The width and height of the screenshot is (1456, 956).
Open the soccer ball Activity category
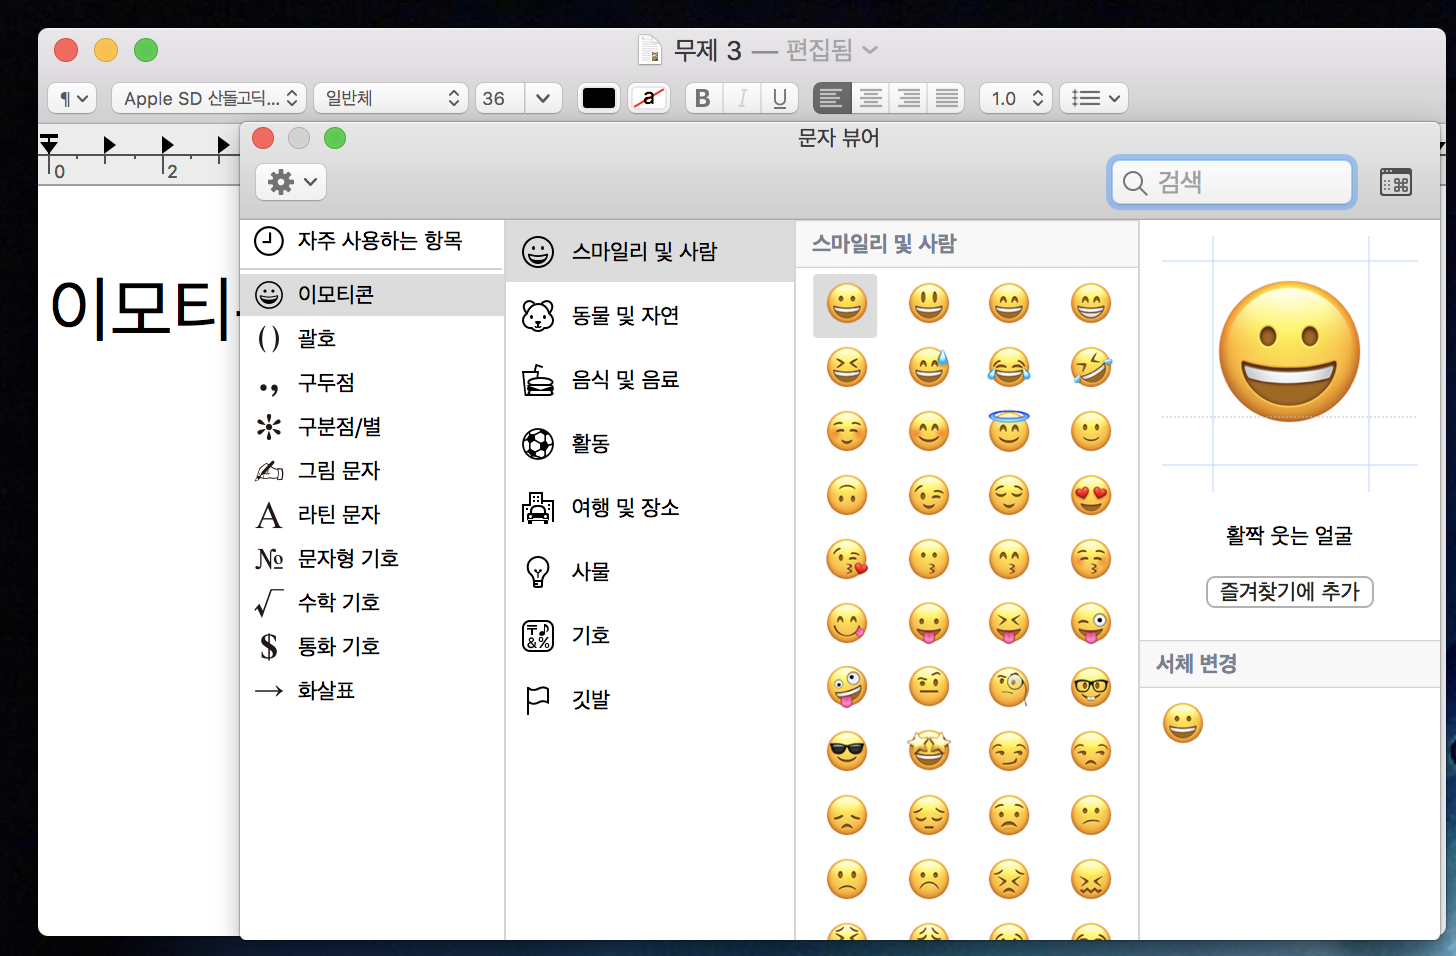pos(650,443)
